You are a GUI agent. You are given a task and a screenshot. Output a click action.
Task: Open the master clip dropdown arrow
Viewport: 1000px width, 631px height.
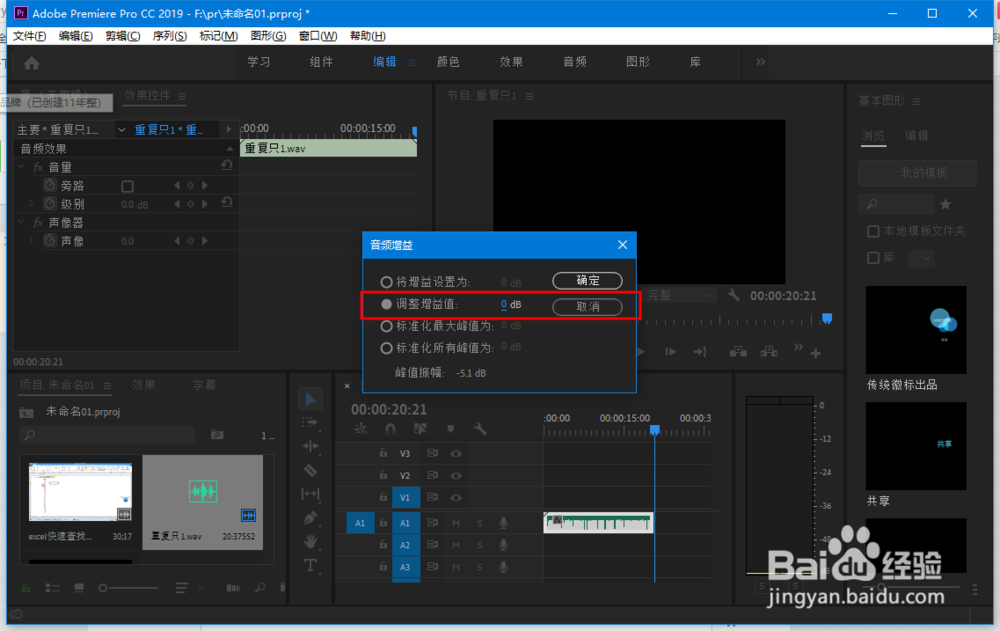click(x=122, y=130)
